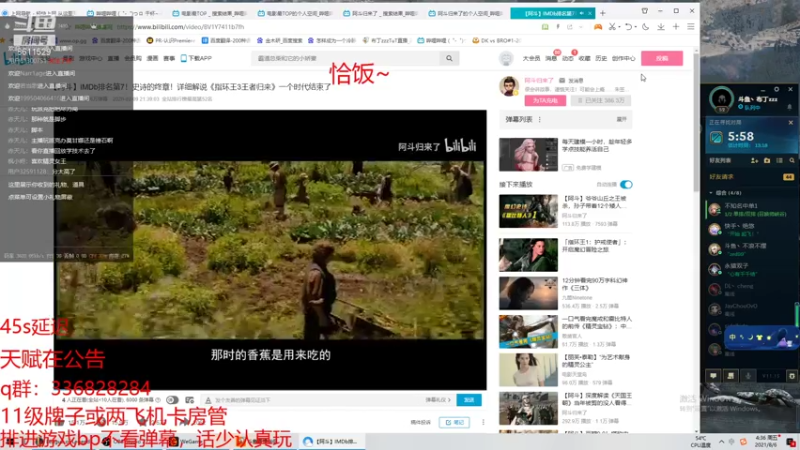
Task: Open the 爷爷山丘之王 recommended video thumbnail
Action: tap(528, 211)
